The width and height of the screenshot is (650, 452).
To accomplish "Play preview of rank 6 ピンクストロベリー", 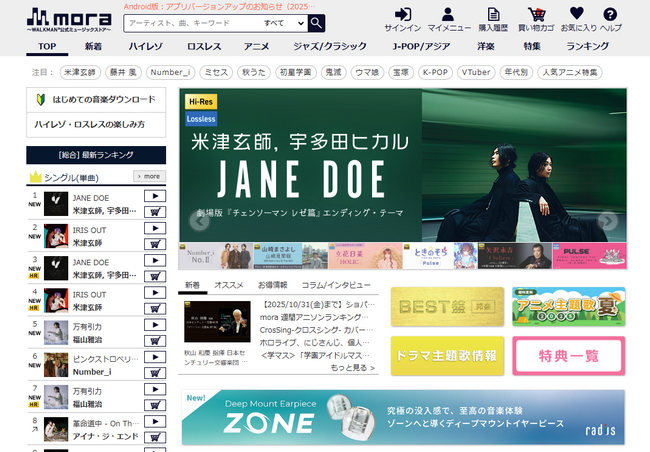I will [155, 357].
